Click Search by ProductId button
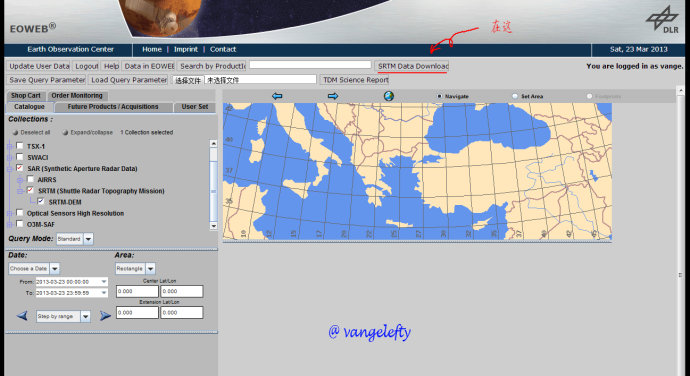Viewport: 690px width, 376px height. point(213,66)
